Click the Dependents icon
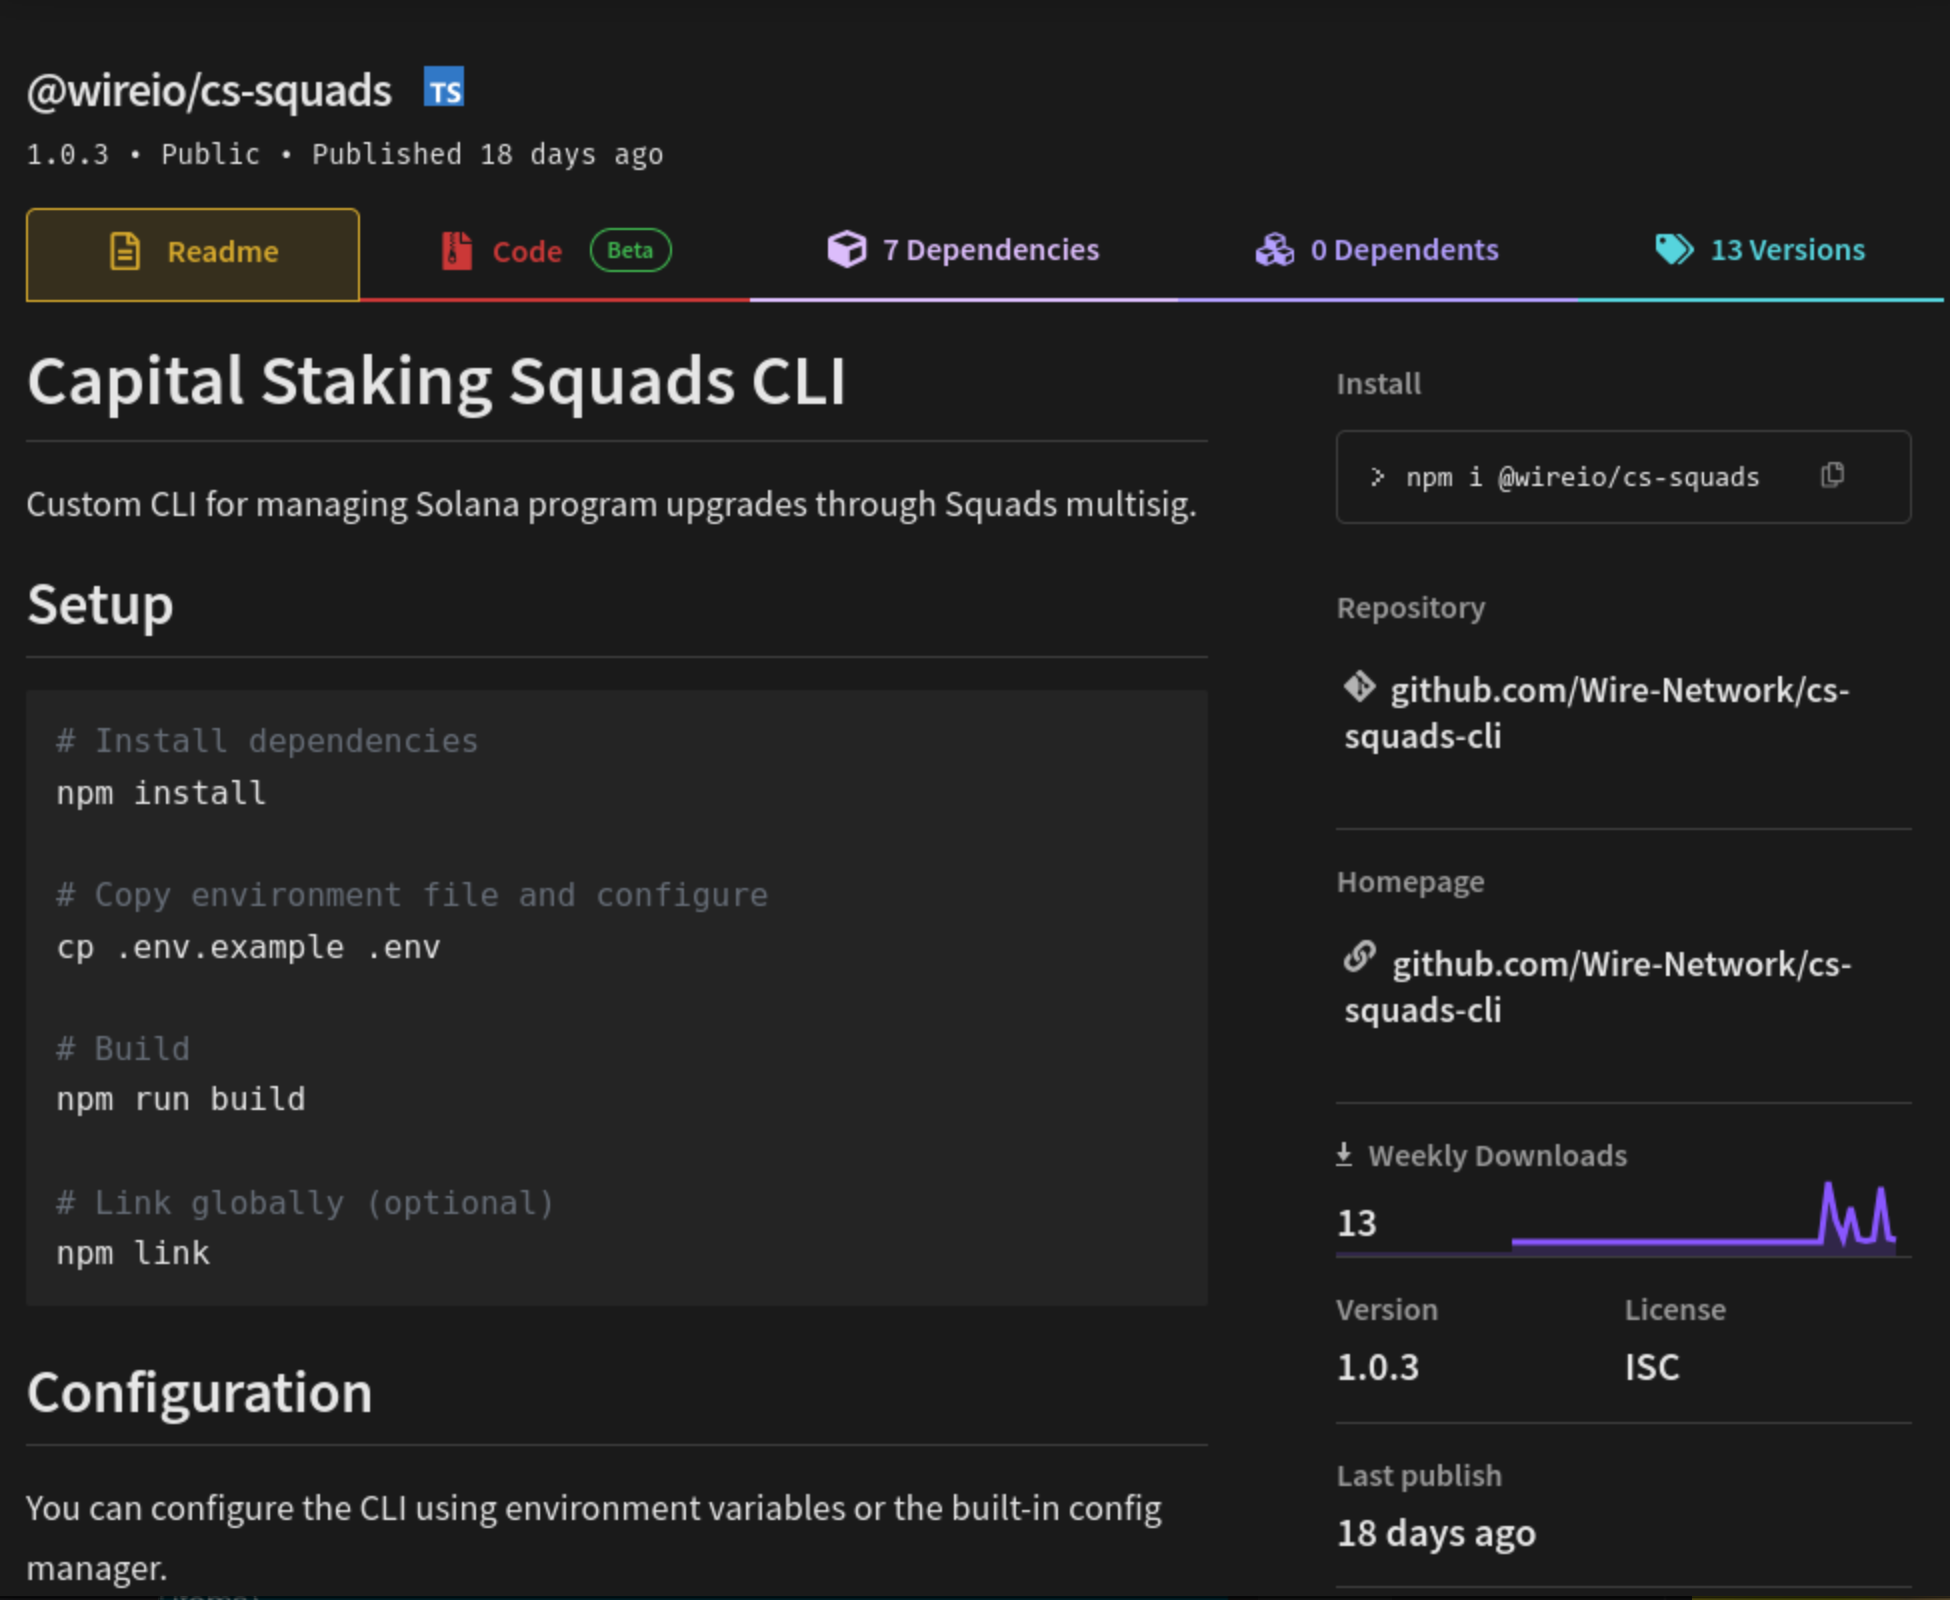Screen dimensions: 1950x1600 [1273, 250]
